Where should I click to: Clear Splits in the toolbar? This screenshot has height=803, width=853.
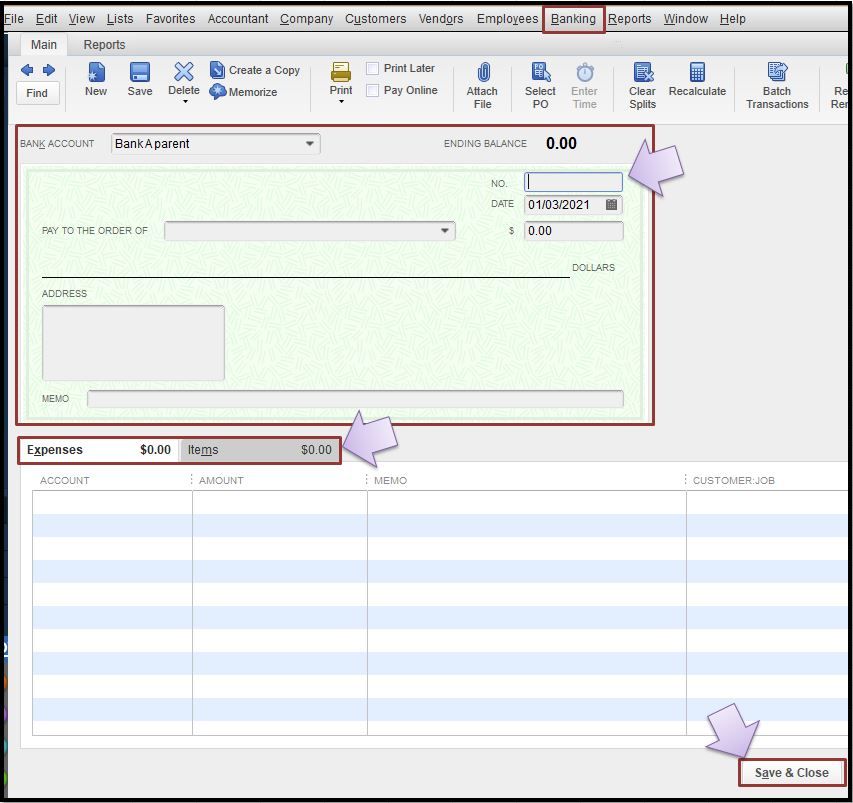click(642, 85)
